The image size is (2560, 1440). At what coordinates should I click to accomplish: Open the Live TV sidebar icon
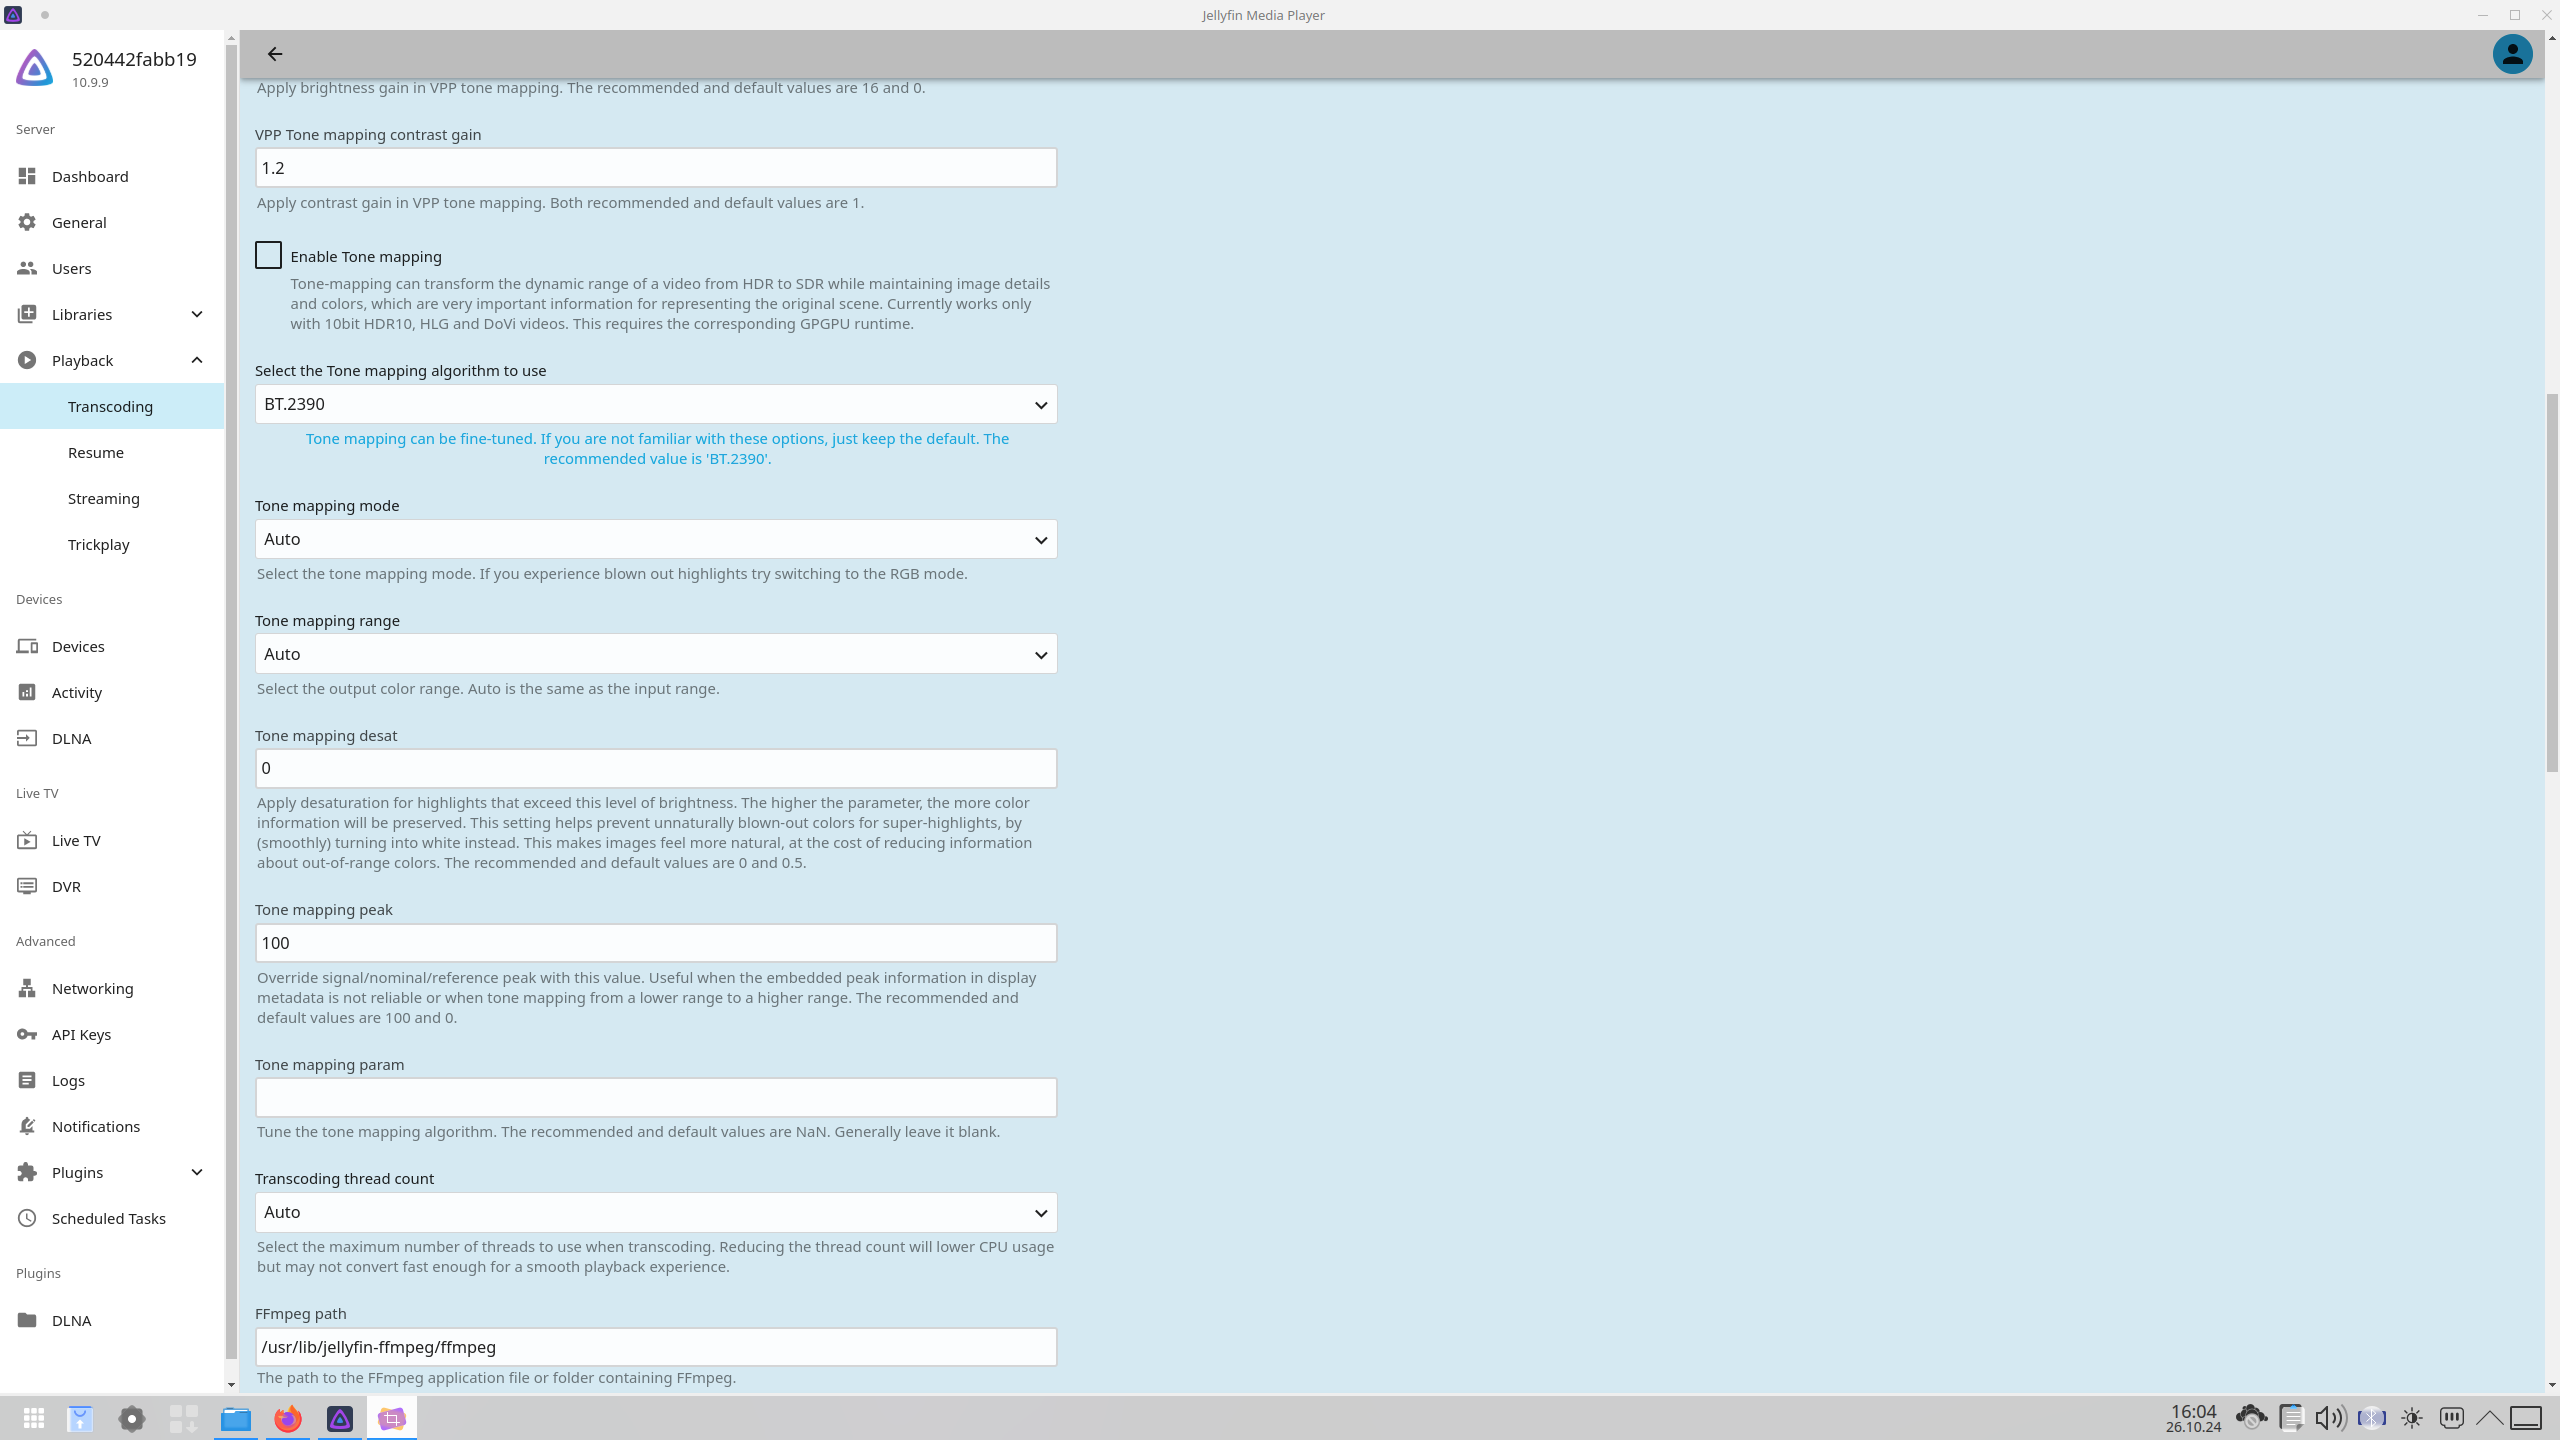[x=27, y=840]
